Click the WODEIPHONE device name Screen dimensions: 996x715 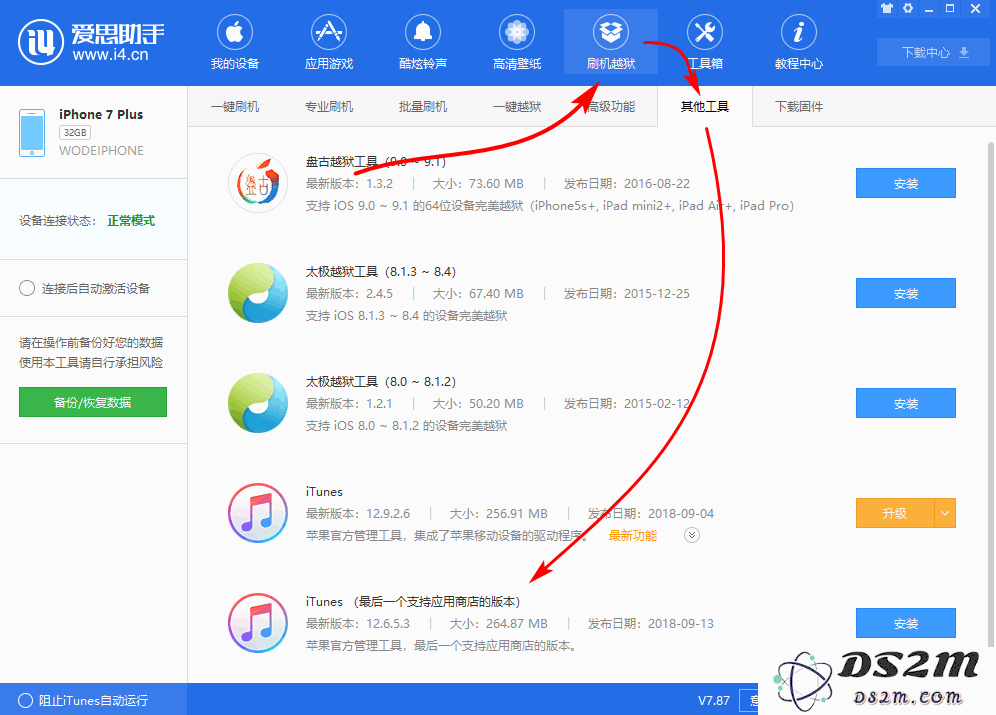102,150
